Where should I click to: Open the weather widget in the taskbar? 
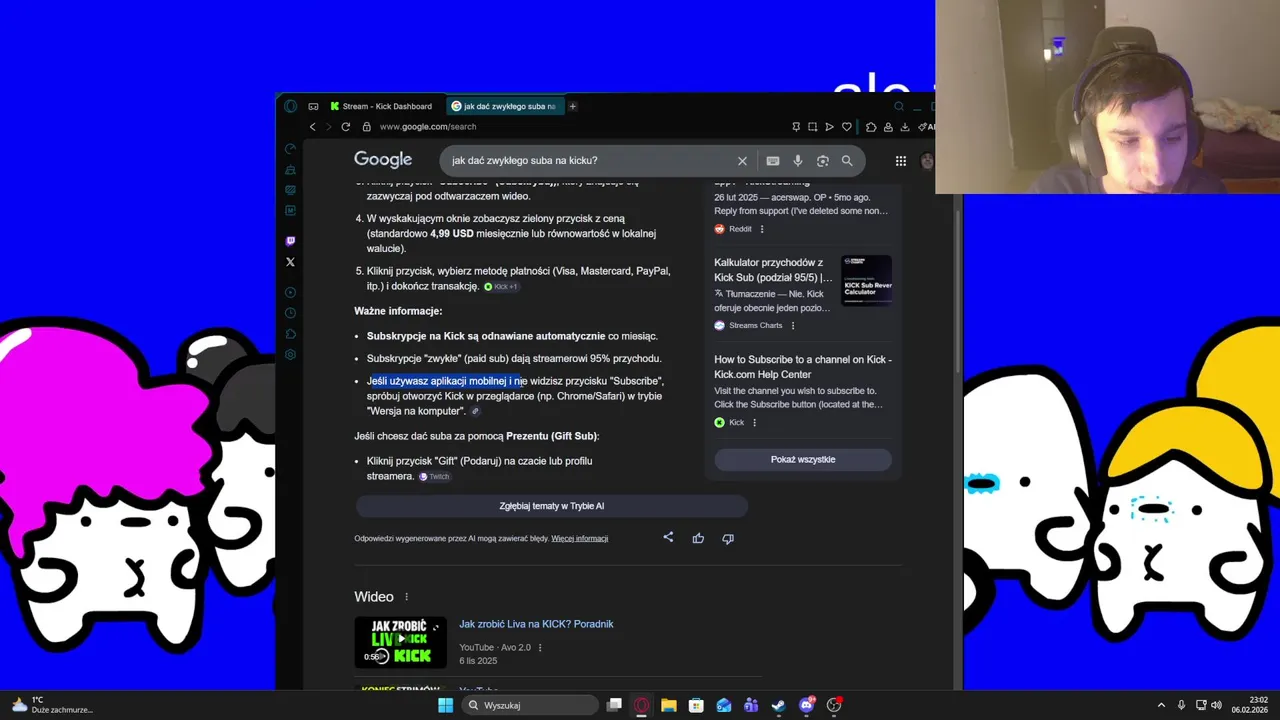coord(50,705)
